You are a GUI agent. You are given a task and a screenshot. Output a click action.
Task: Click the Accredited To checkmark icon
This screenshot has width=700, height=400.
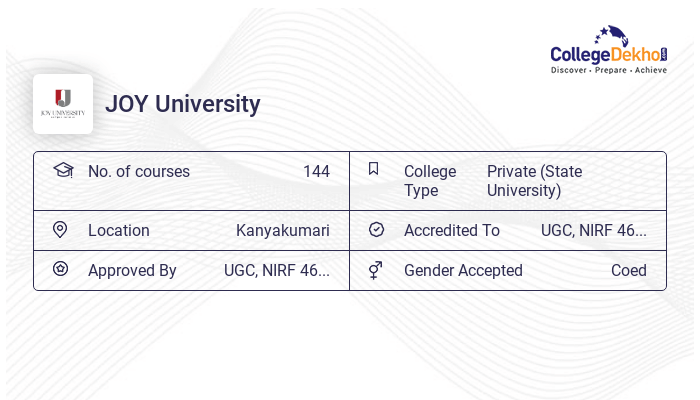coord(376,230)
